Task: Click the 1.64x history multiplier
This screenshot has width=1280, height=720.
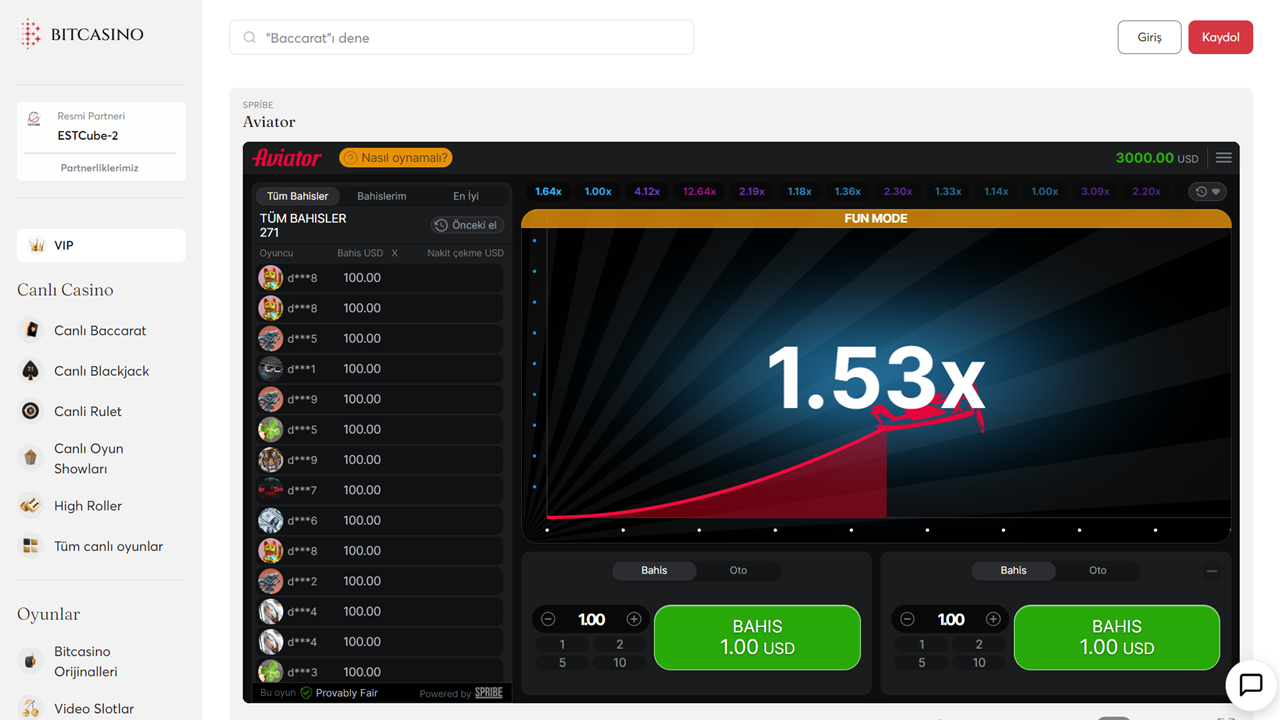Action: click(x=548, y=191)
